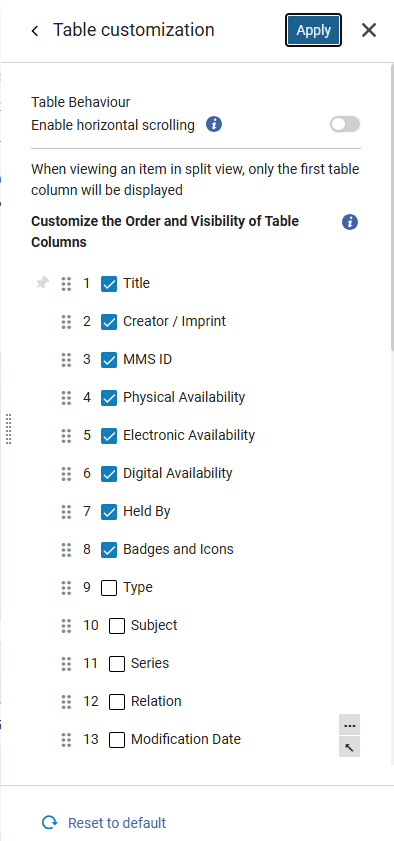The width and height of the screenshot is (394, 841).
Task: Uncheck the Held By checkbox
Action: click(109, 512)
